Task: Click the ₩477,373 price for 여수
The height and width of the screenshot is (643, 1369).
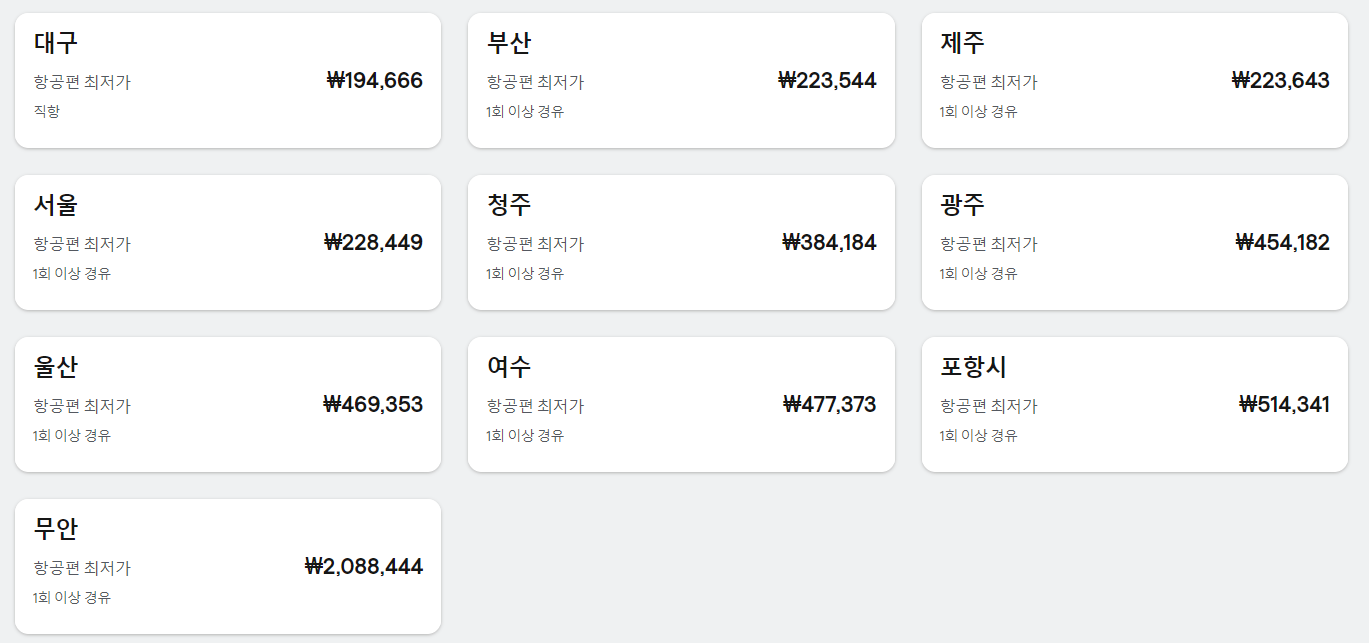Action: [829, 405]
